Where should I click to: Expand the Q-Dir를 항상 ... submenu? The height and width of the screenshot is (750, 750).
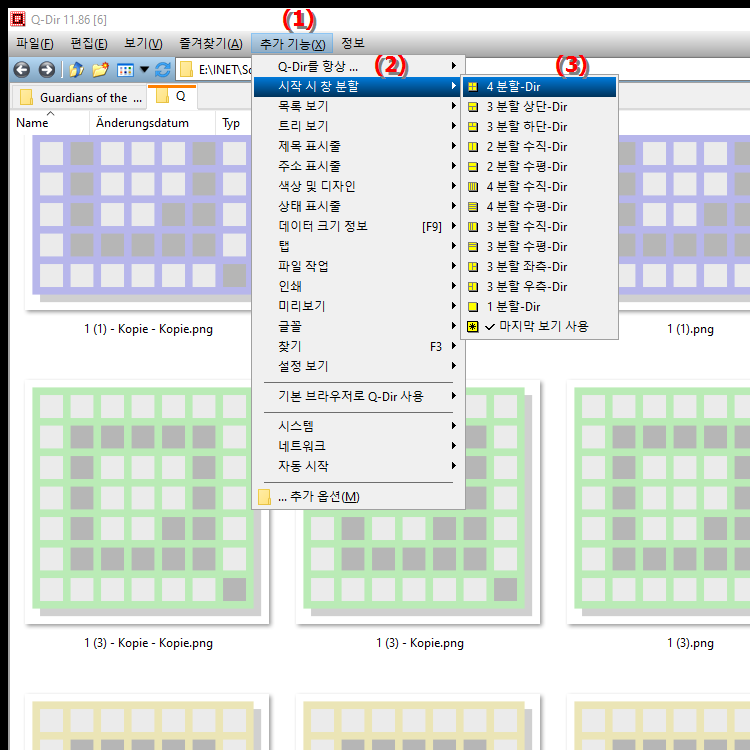tap(358, 66)
